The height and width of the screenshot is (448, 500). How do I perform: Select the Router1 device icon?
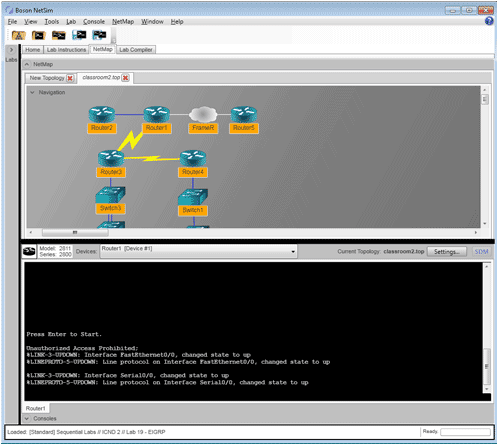click(x=157, y=114)
